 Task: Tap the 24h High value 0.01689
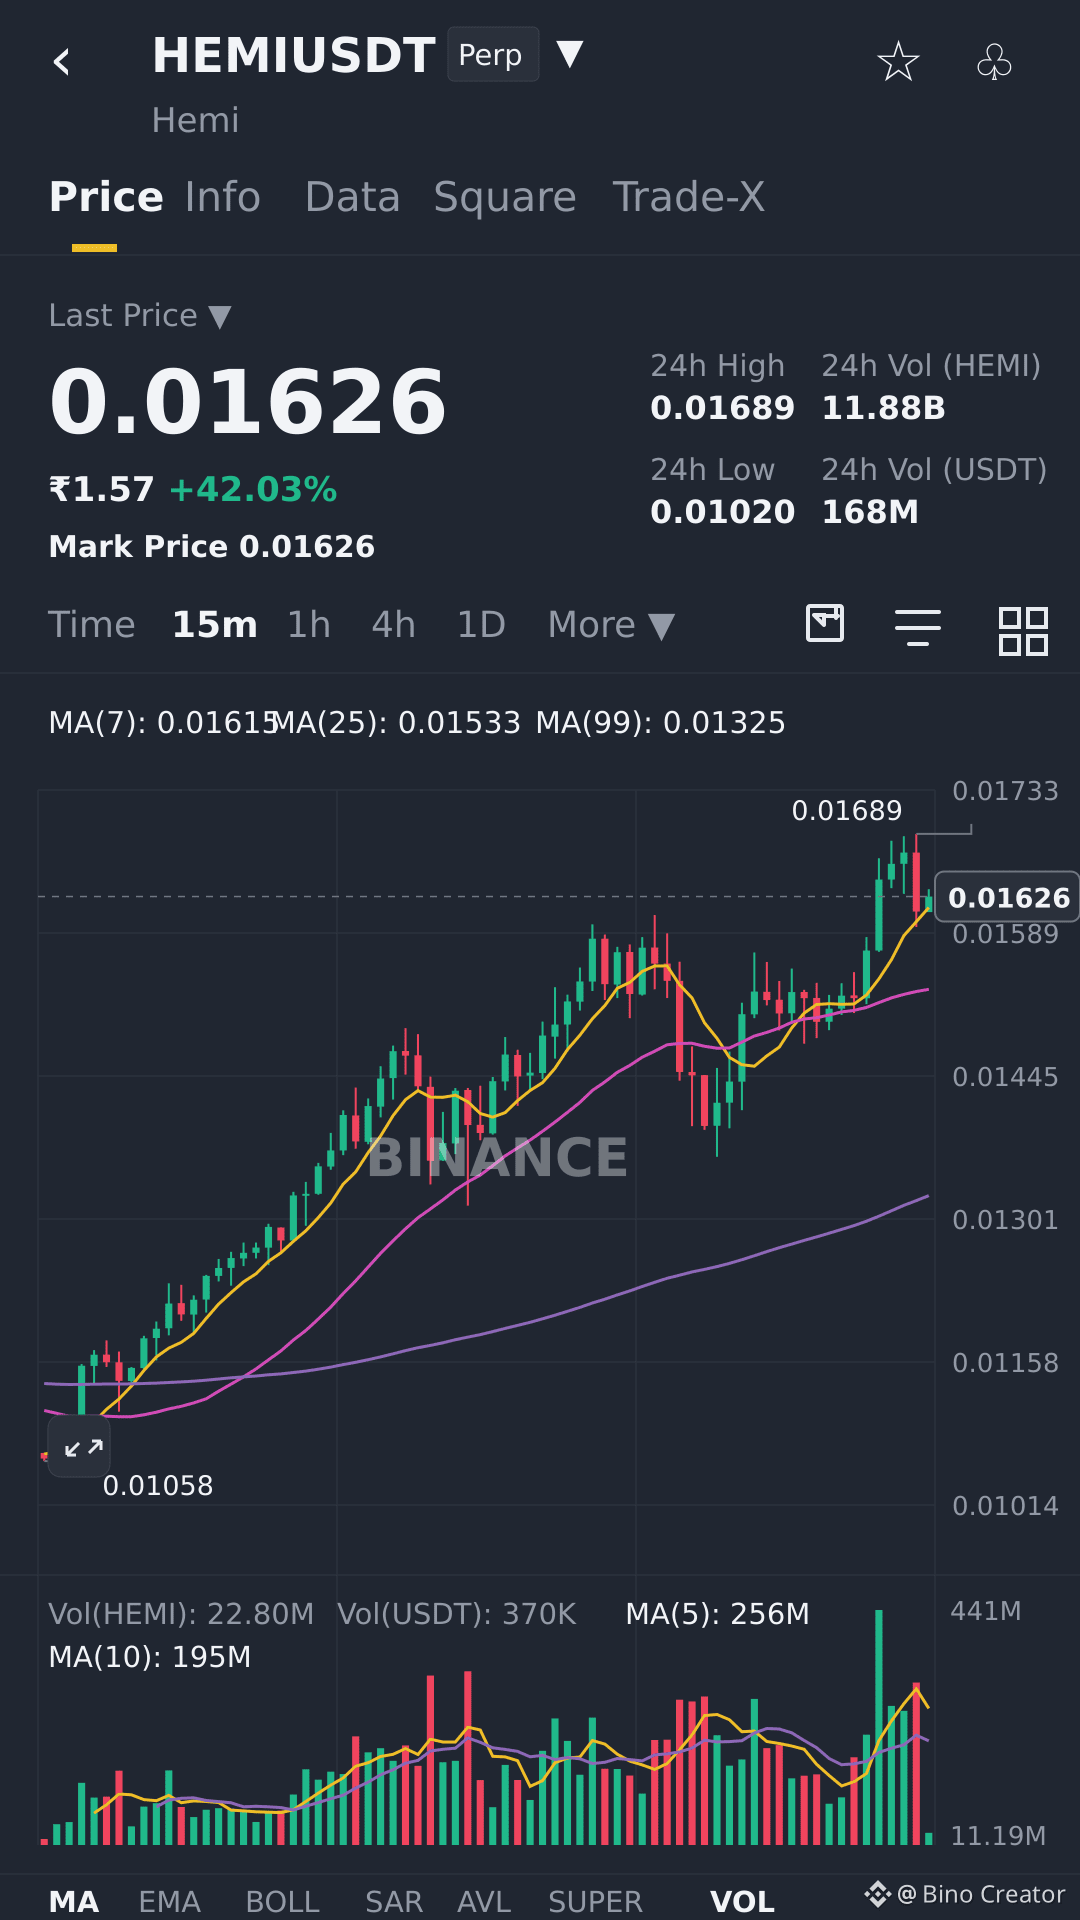723,408
